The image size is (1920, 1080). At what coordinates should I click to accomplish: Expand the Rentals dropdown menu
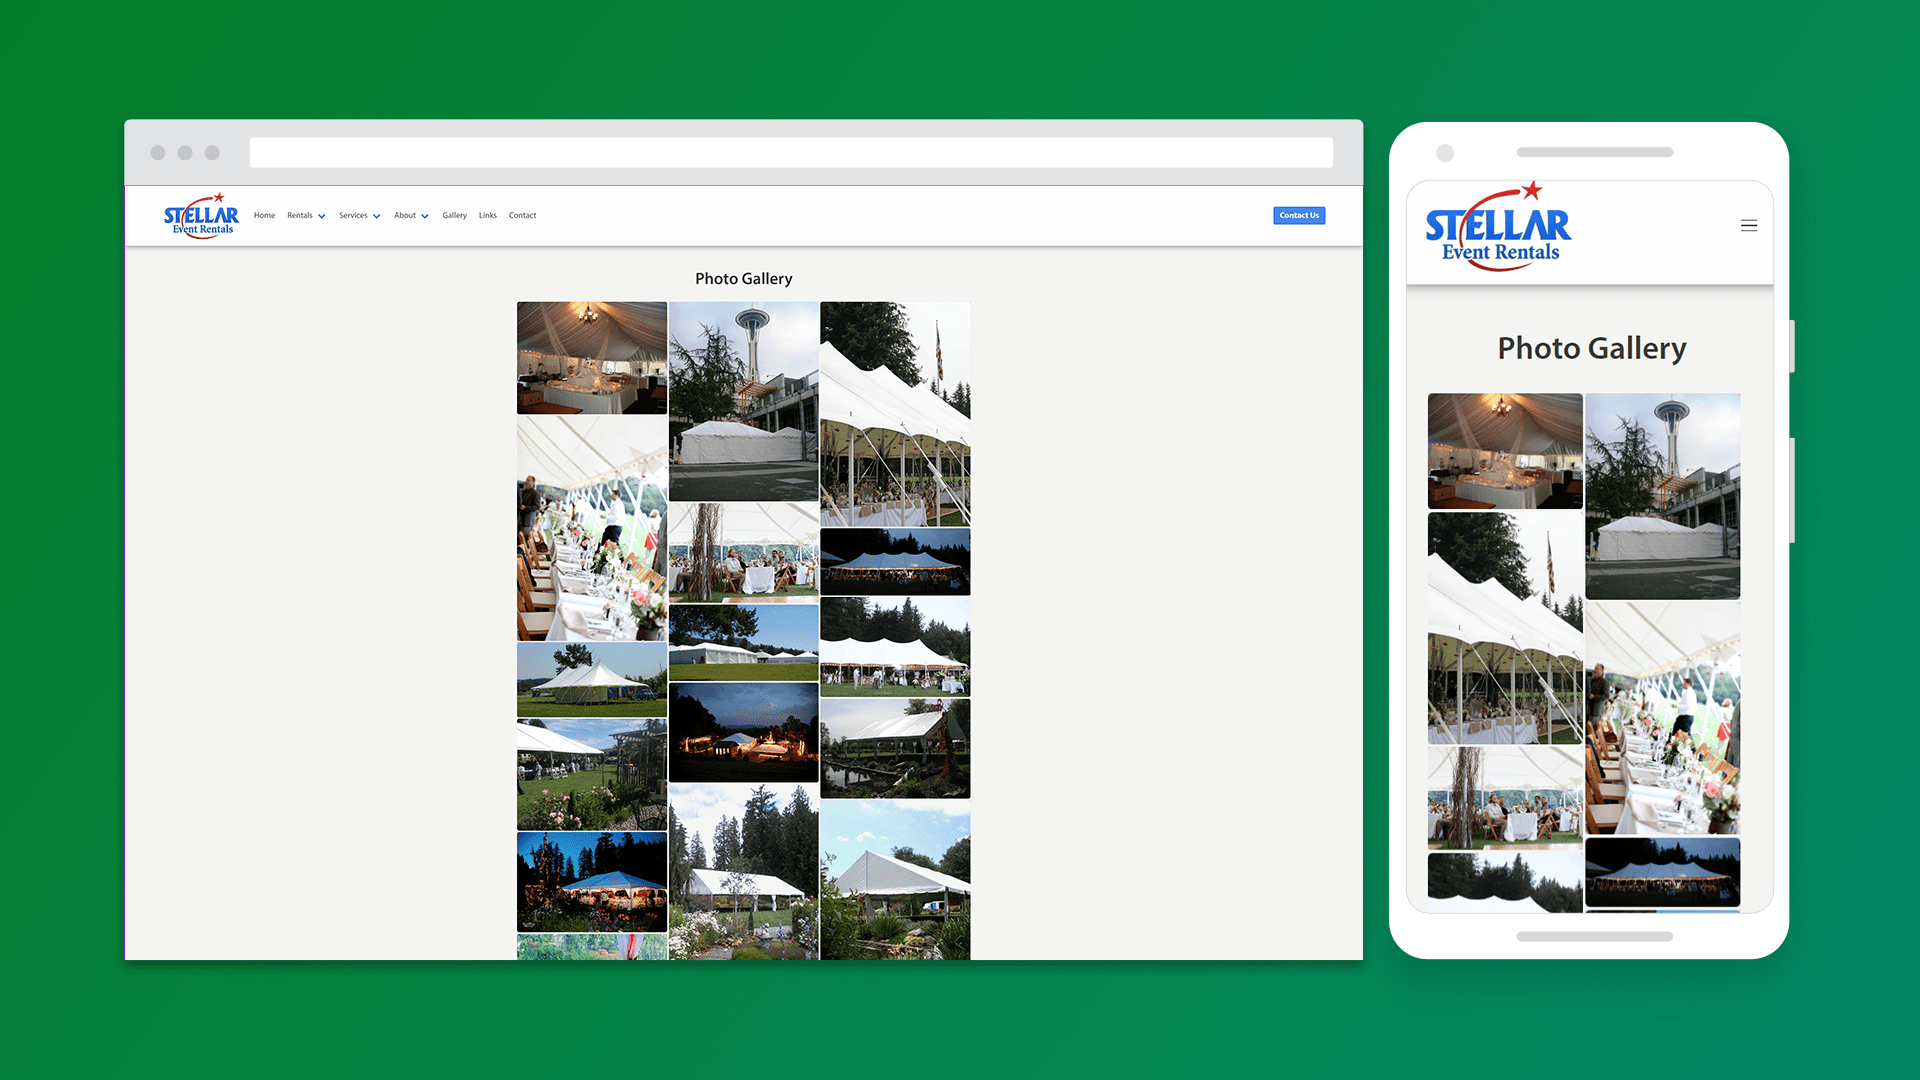coord(306,215)
